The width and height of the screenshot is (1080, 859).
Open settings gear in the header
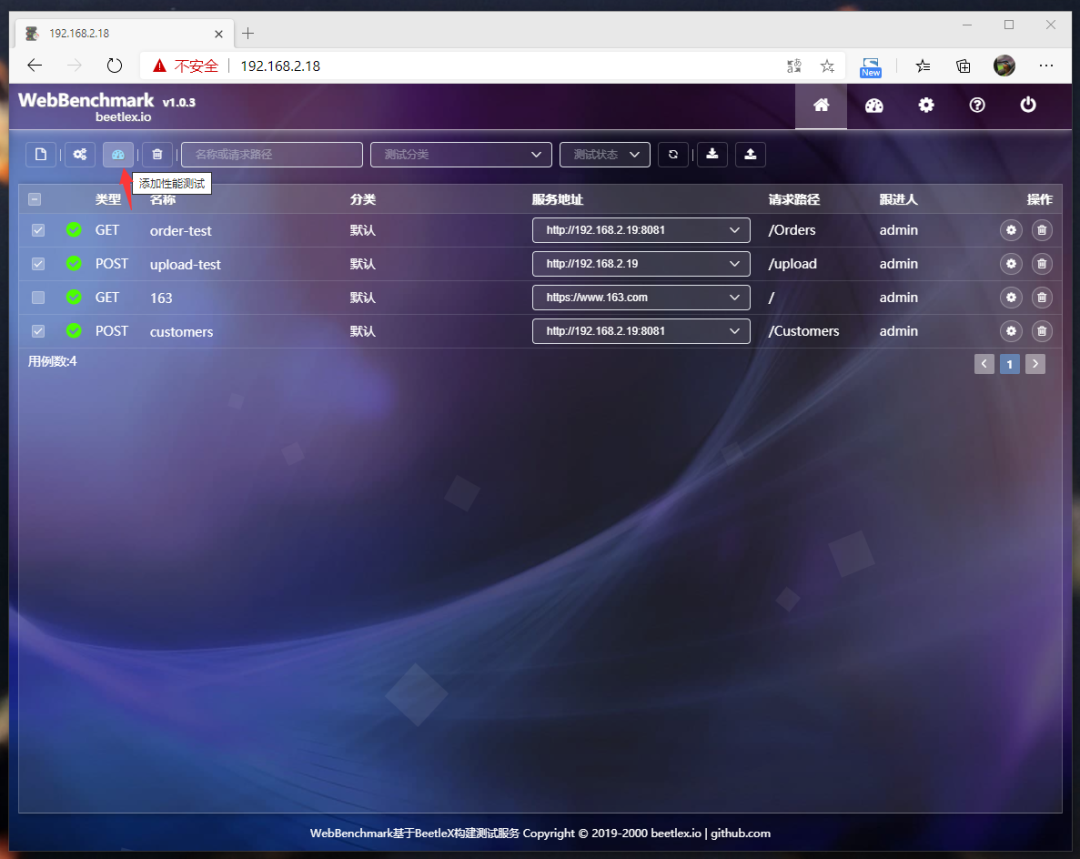(x=926, y=105)
